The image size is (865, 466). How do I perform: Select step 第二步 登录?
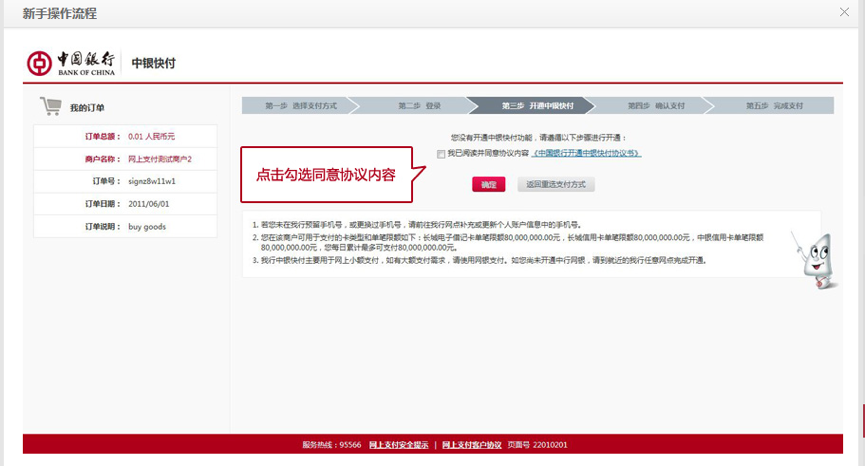(419, 106)
